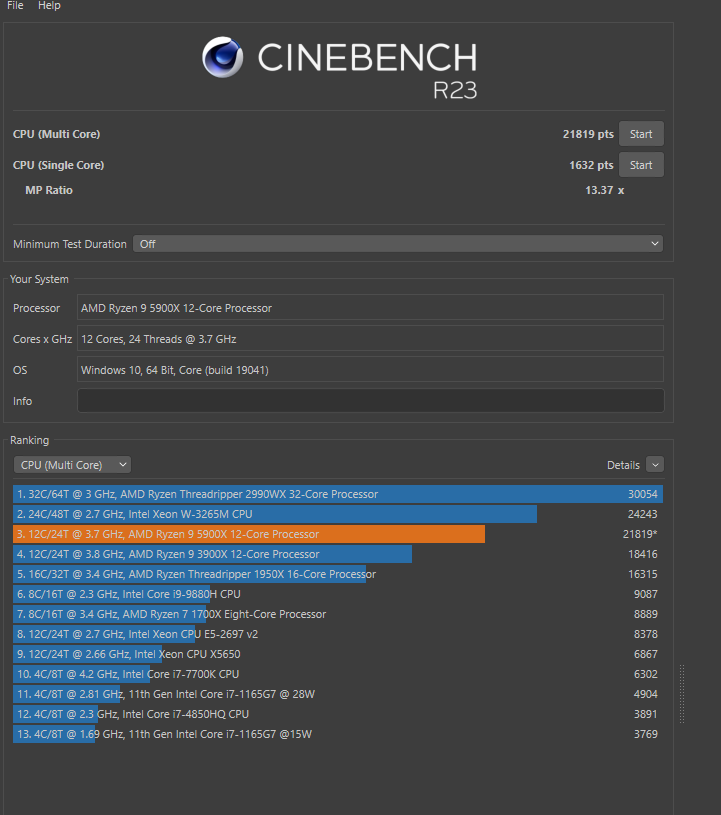Click the Processor name field
This screenshot has height=815, width=721.
[x=370, y=308]
